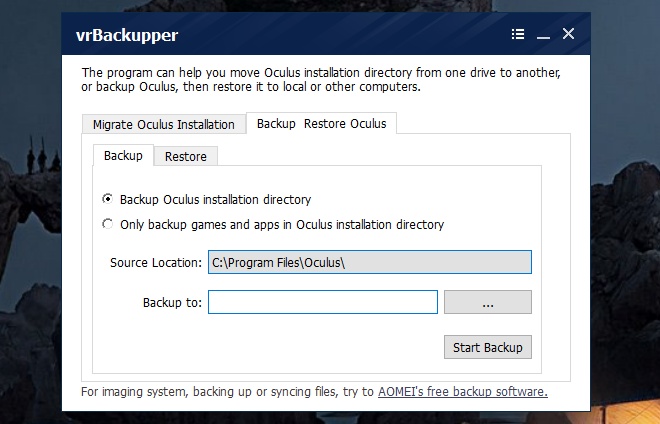Close the vrBackupper window

(568, 34)
